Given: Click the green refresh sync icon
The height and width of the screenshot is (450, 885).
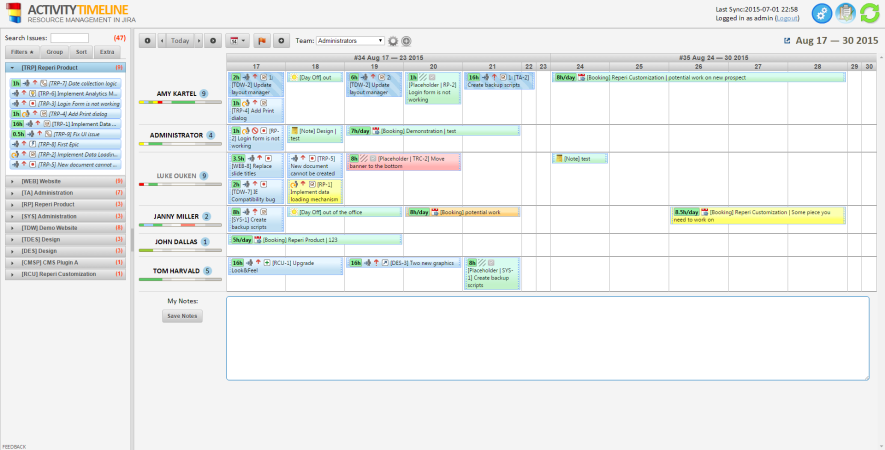Looking at the screenshot, I should click(x=869, y=13).
